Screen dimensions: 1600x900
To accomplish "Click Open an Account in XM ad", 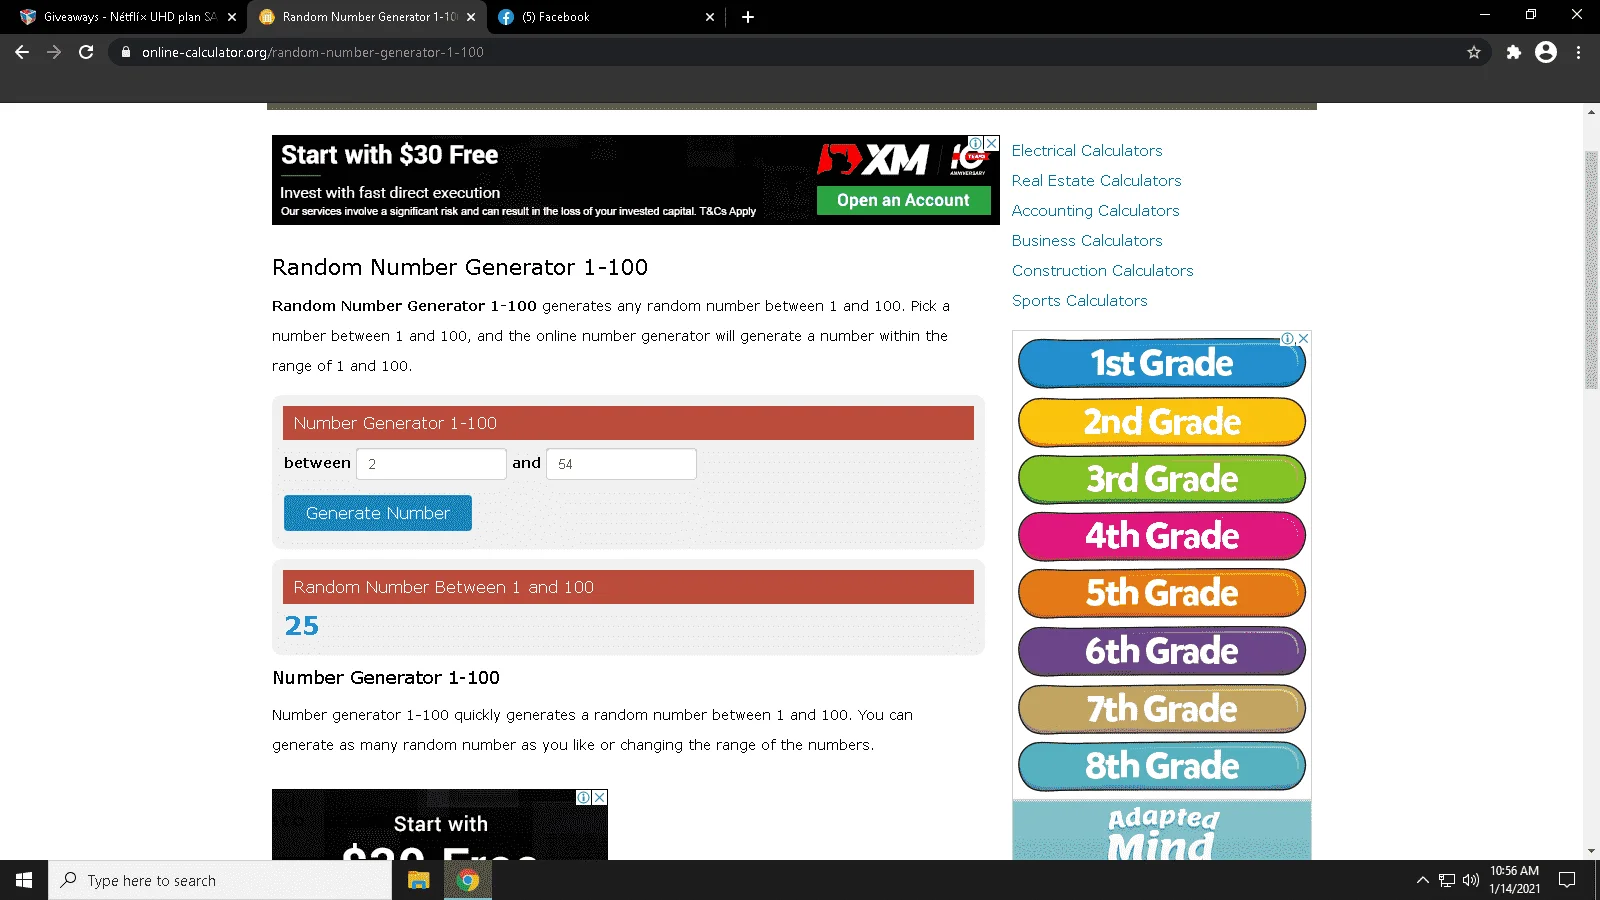I will point(903,200).
